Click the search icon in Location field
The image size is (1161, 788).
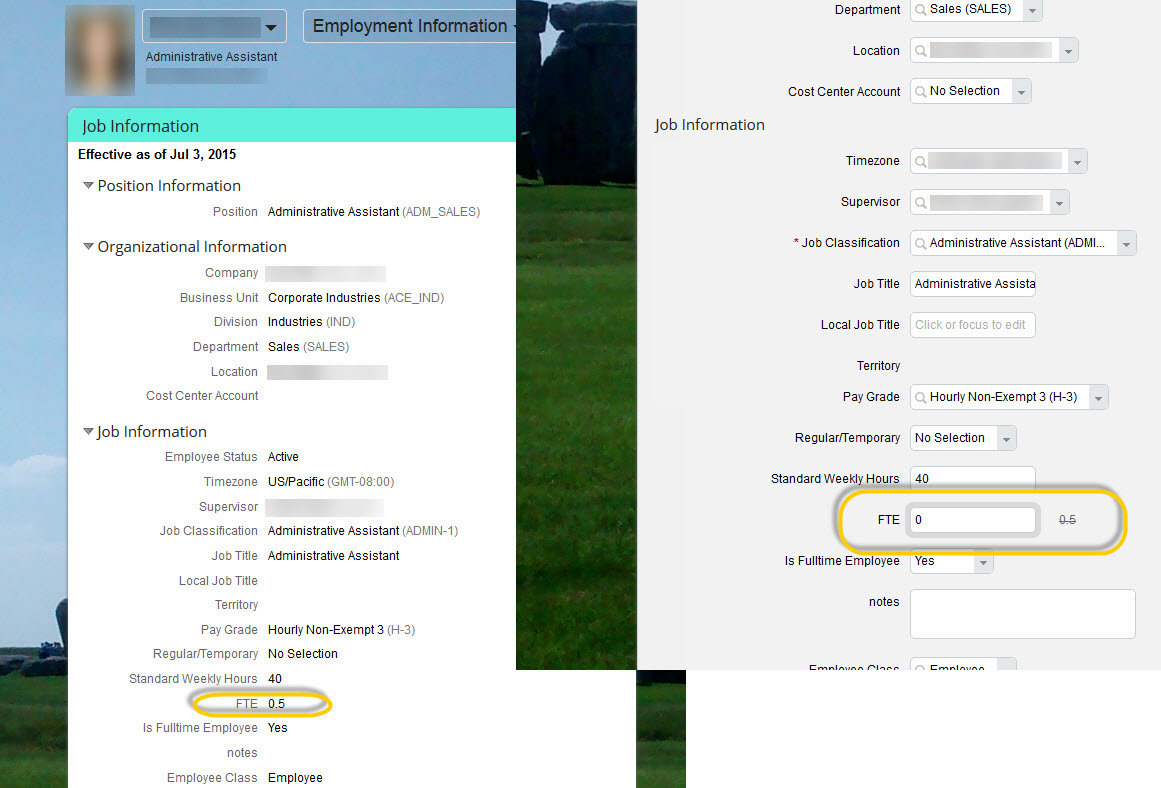pos(920,51)
